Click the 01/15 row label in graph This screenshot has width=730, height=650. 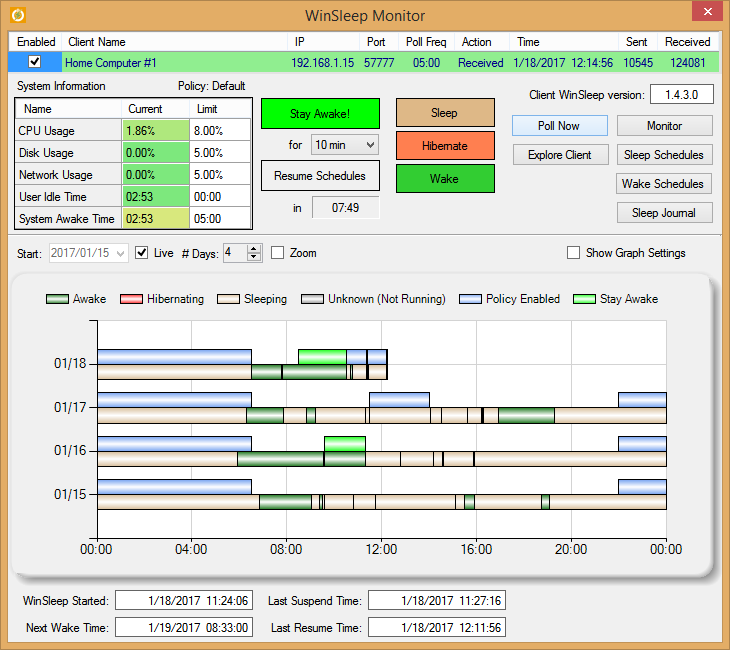click(70, 494)
